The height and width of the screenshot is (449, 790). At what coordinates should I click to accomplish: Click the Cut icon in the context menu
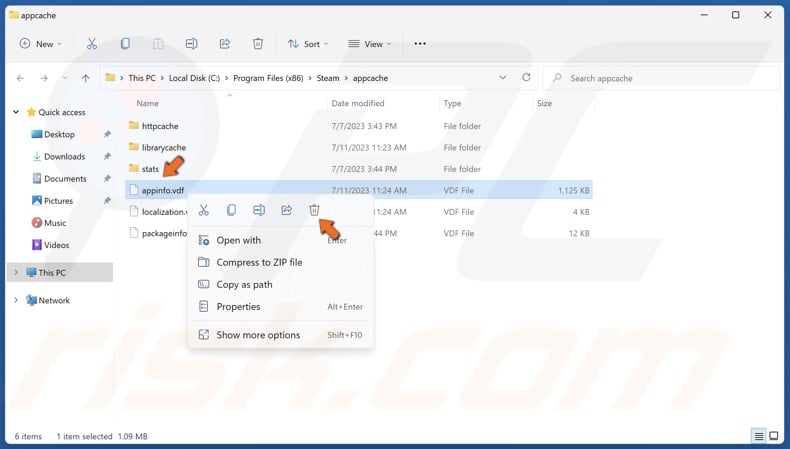click(x=204, y=210)
